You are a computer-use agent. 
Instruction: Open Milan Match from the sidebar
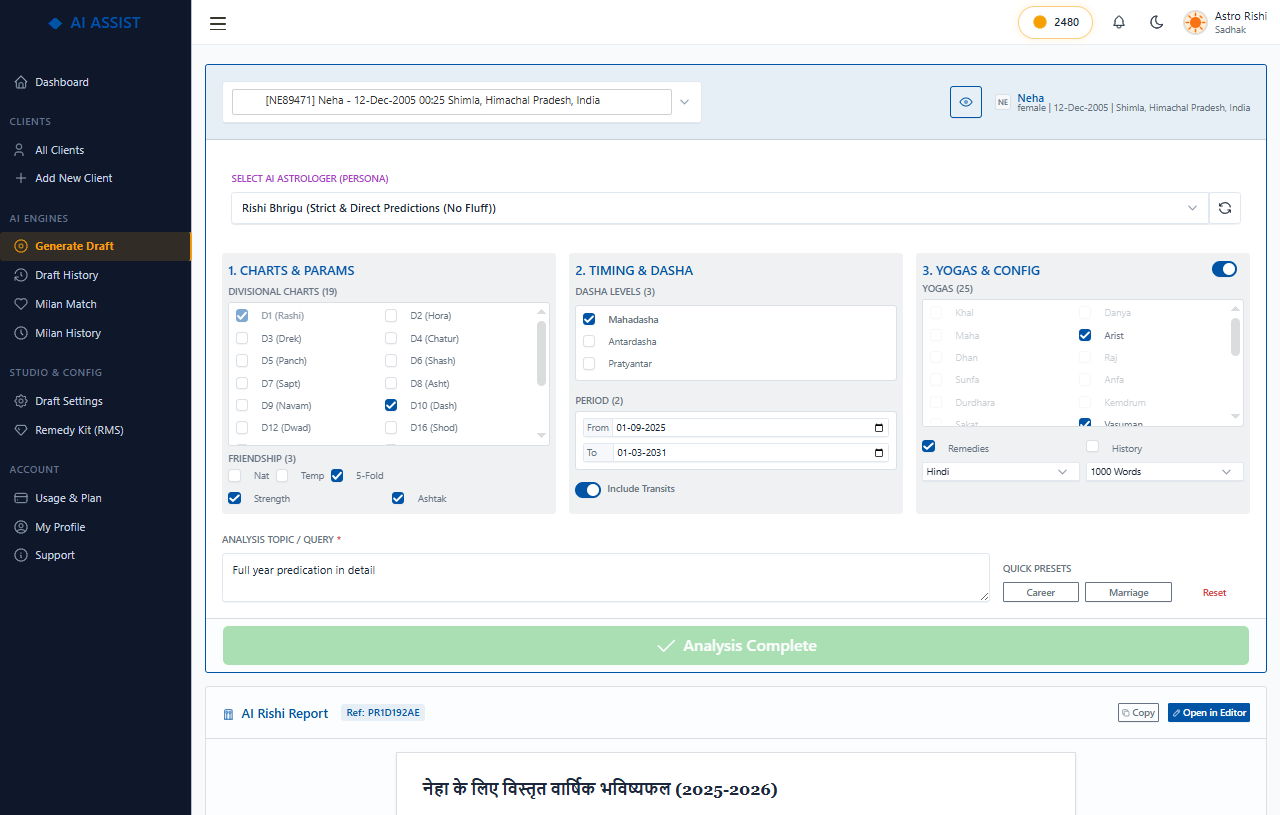coord(66,303)
